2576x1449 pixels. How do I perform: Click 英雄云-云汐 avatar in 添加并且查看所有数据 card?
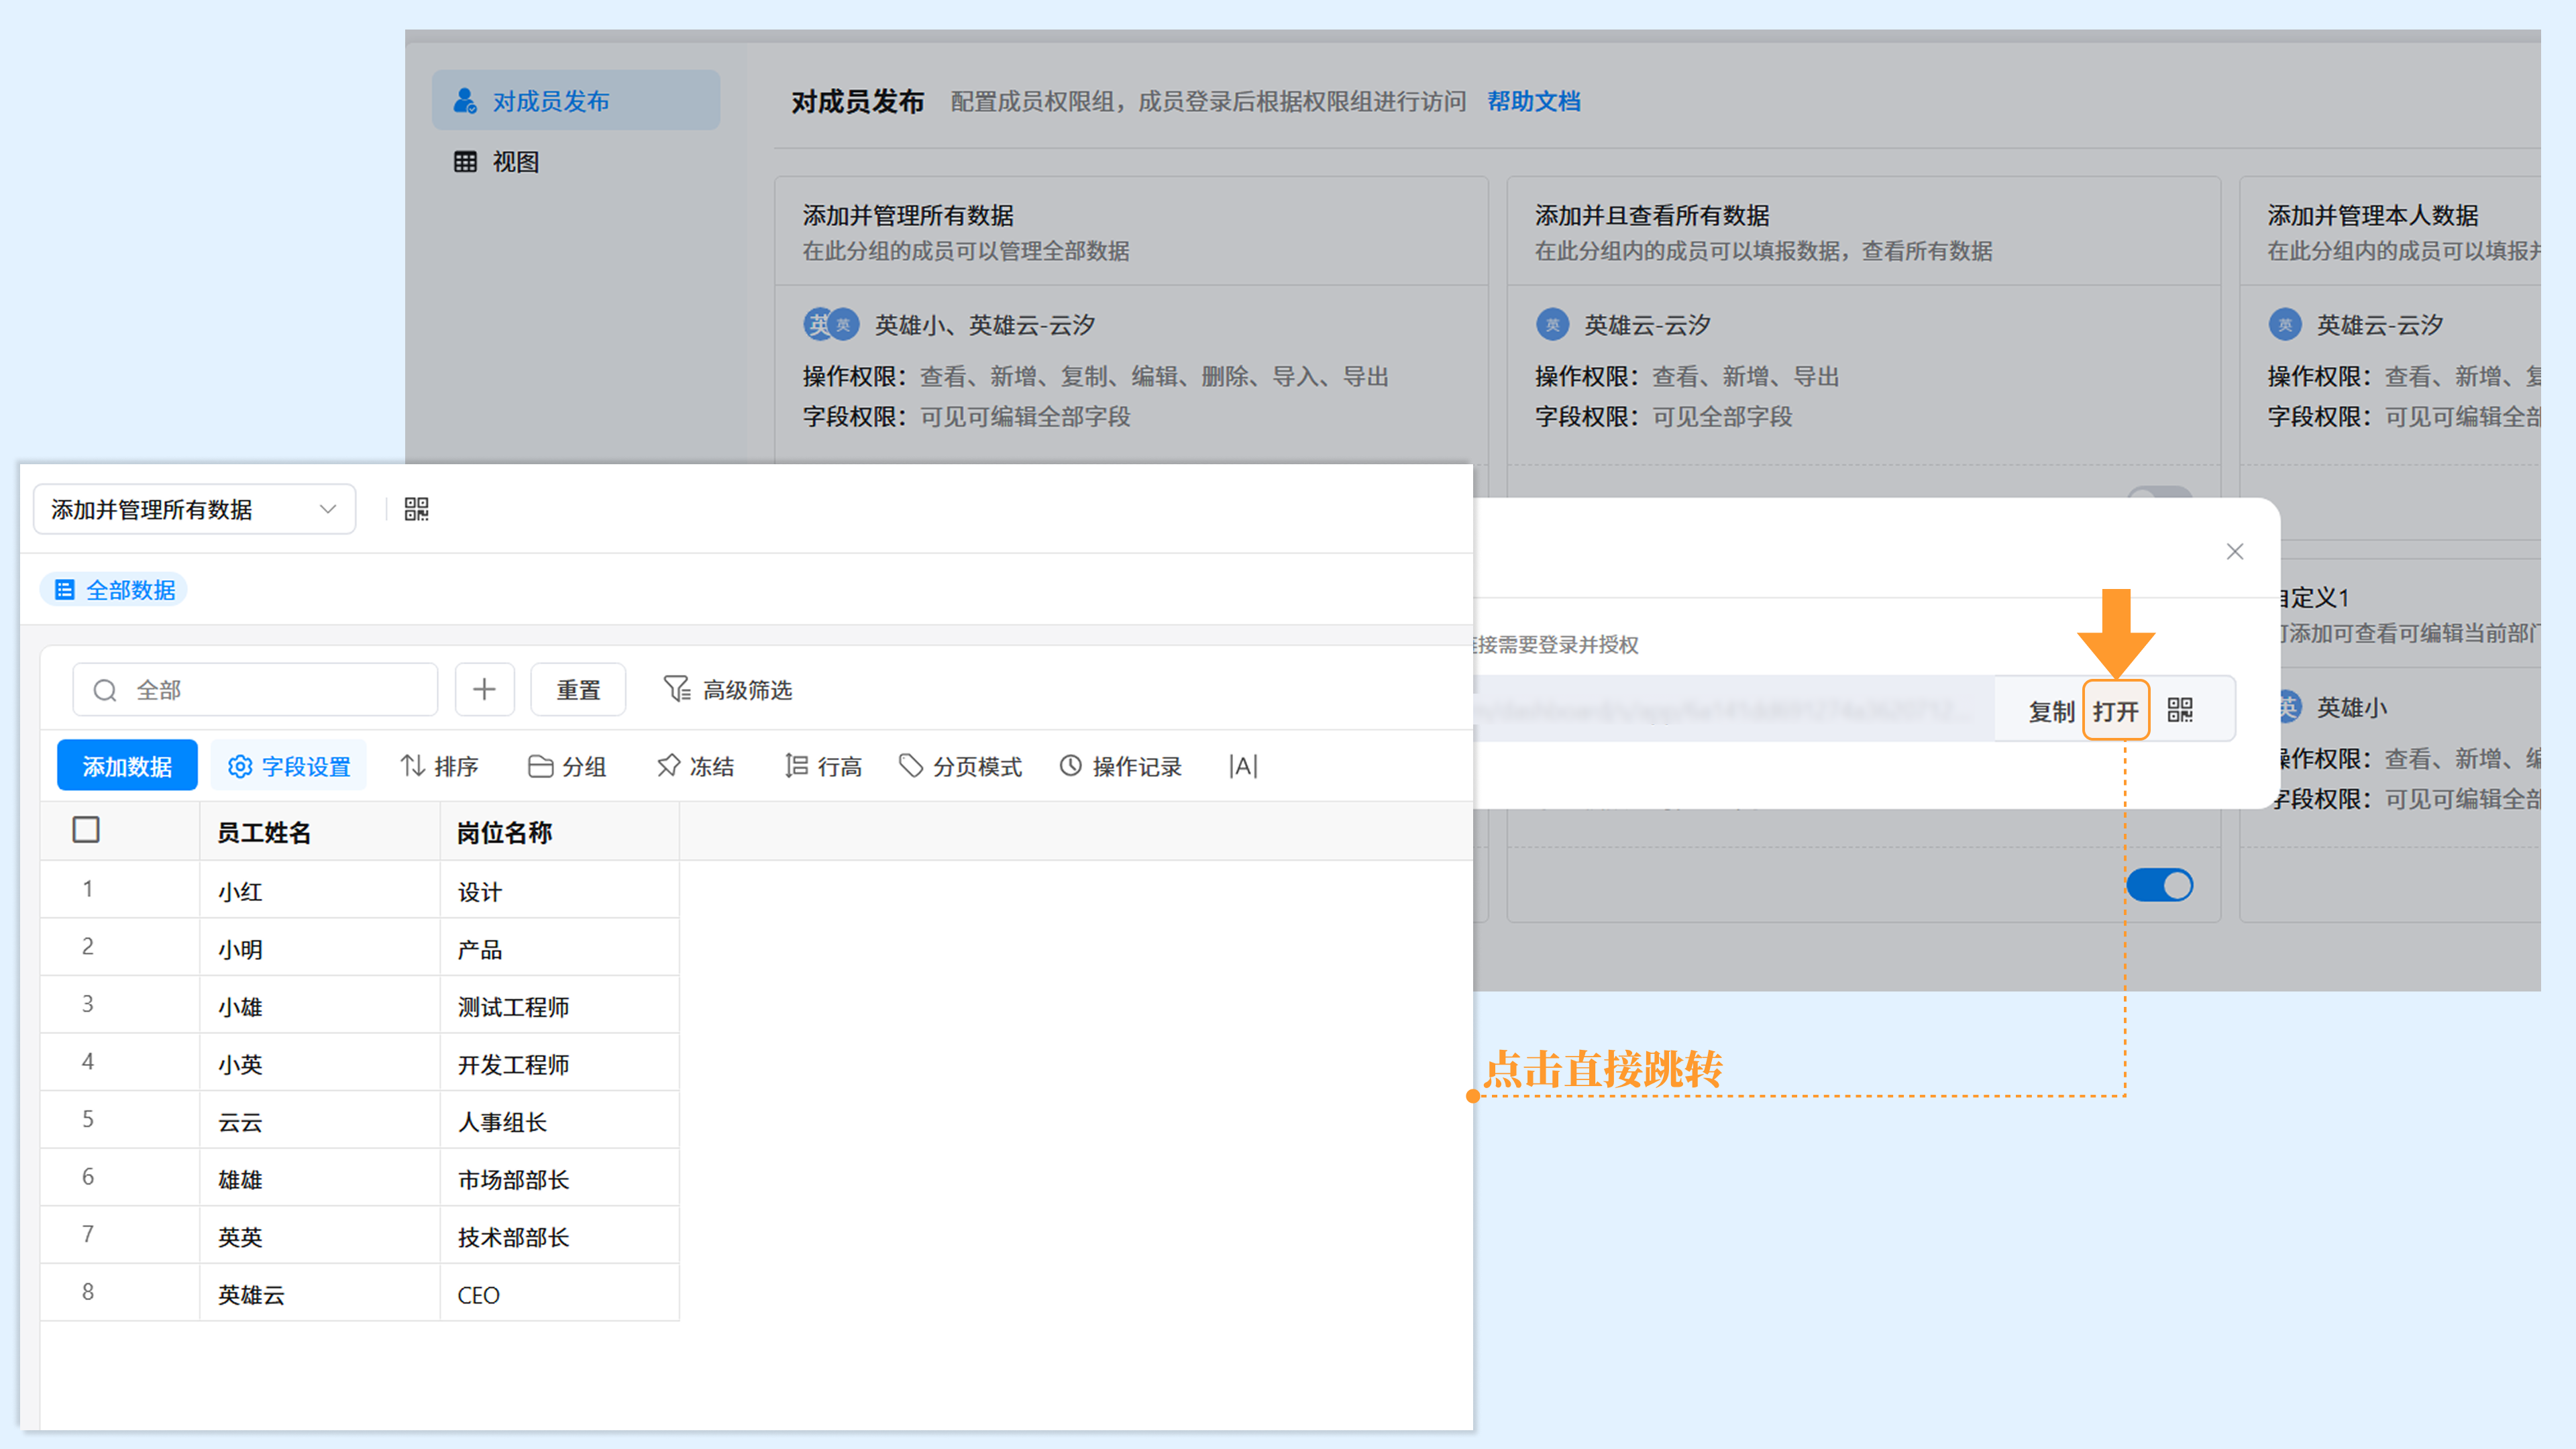tap(1552, 324)
